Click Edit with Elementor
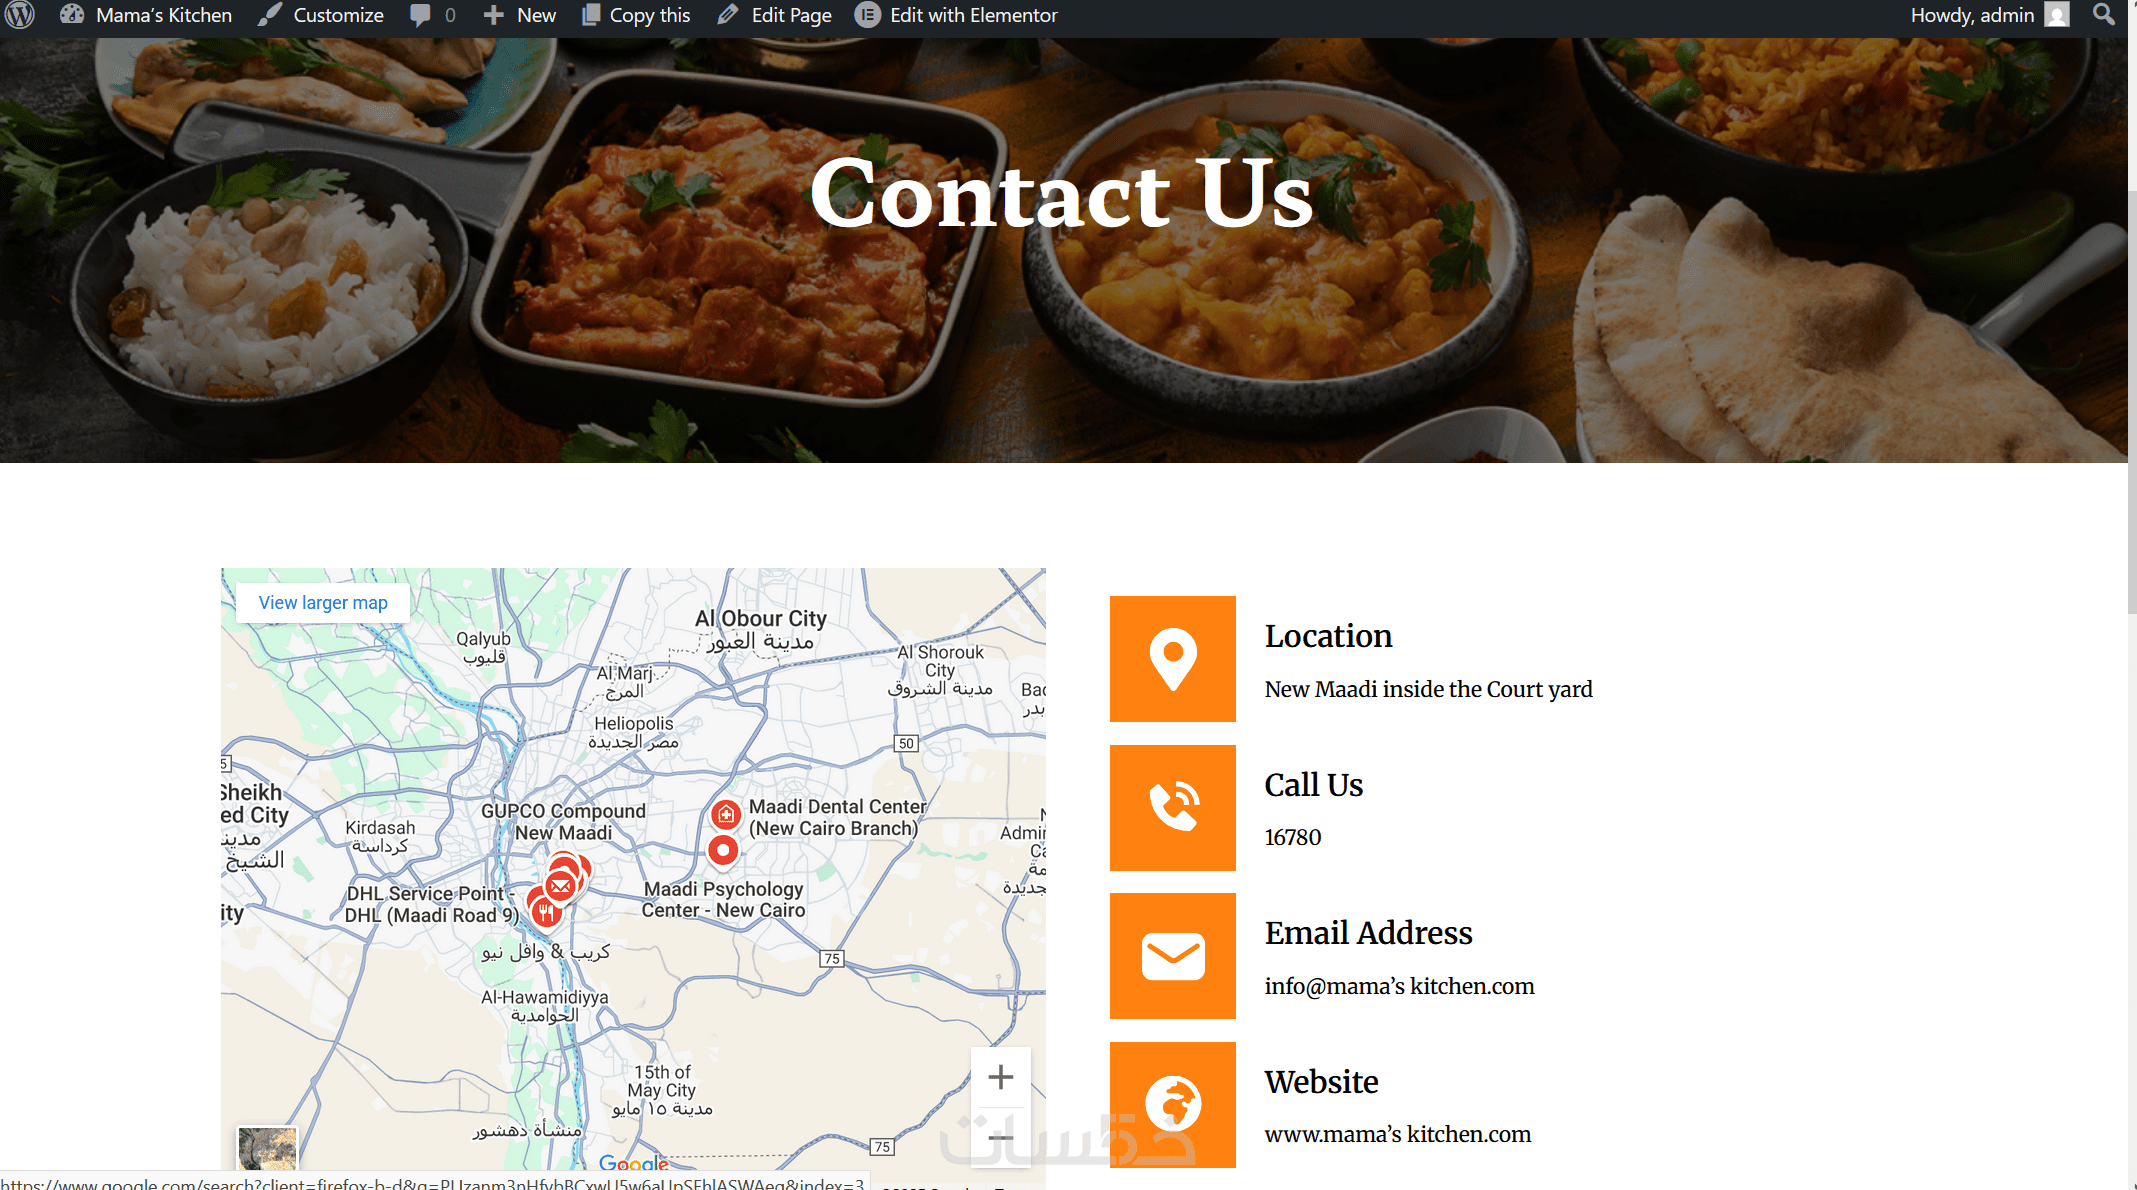The image size is (2137, 1190). [x=956, y=15]
